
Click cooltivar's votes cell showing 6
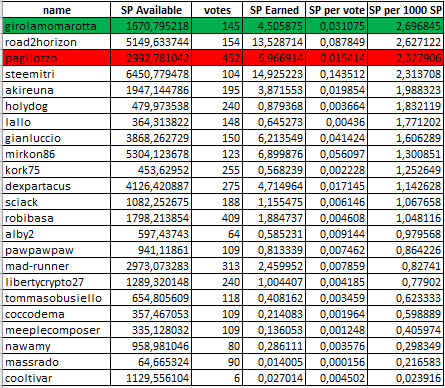click(x=217, y=378)
